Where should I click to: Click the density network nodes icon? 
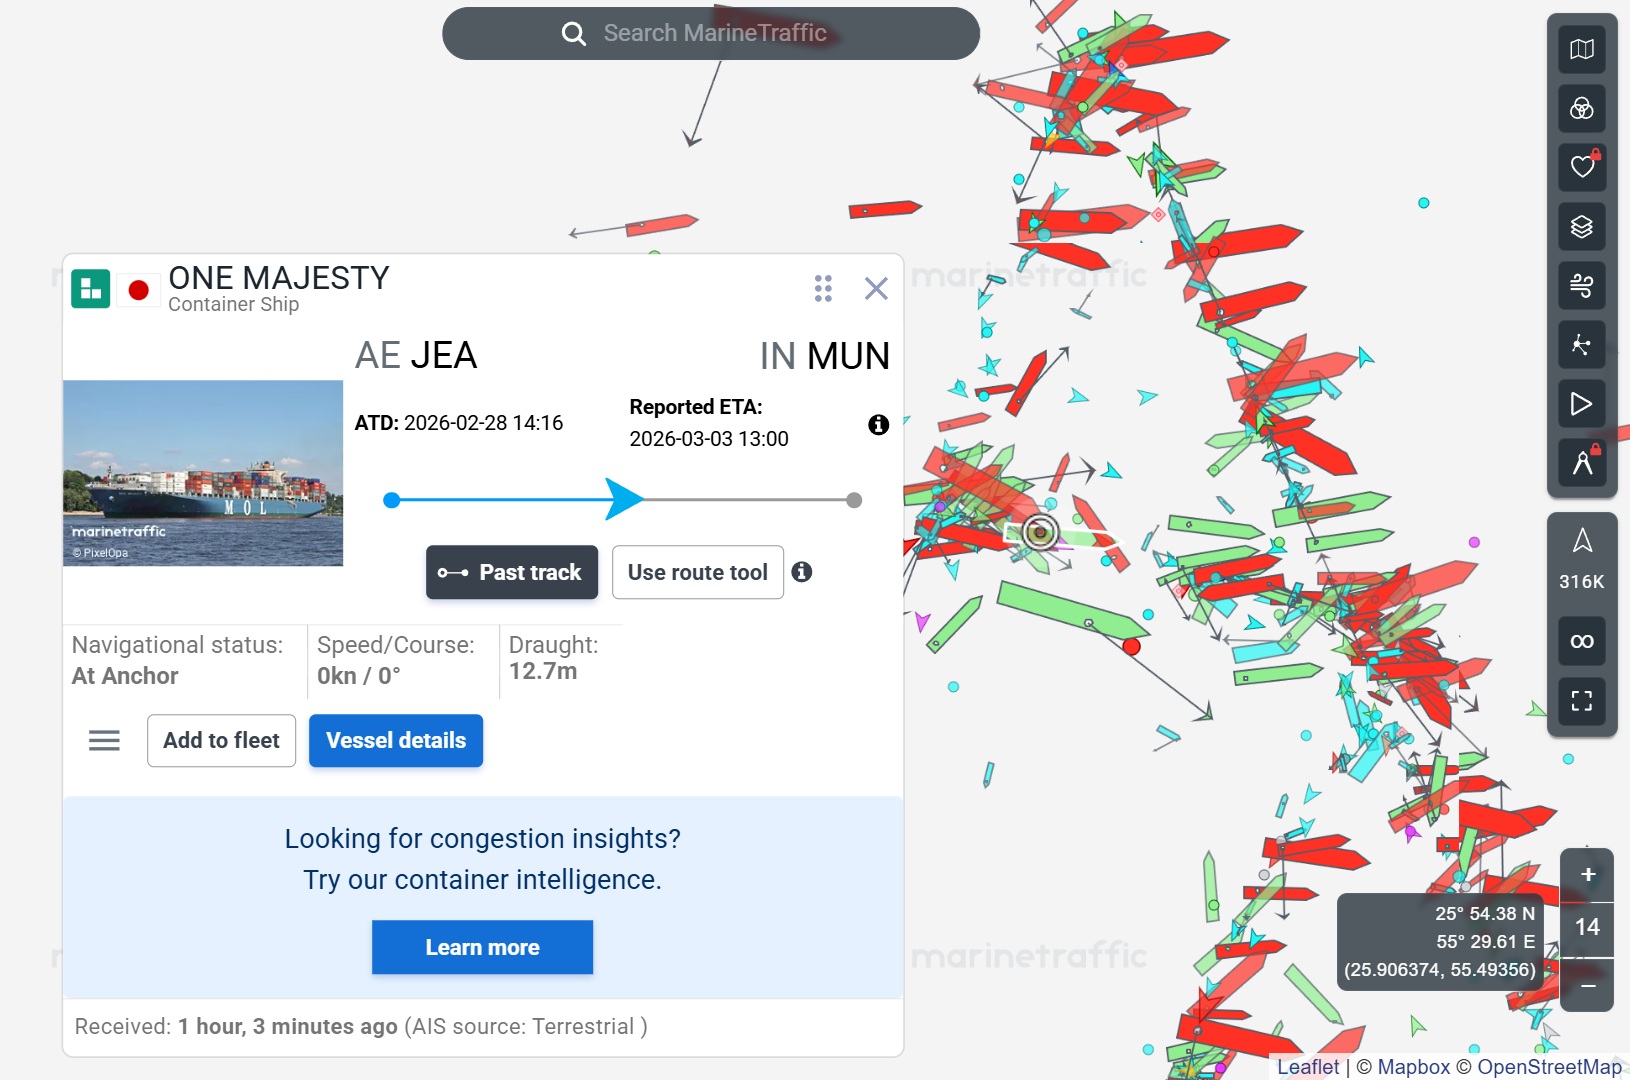pos(1581,345)
